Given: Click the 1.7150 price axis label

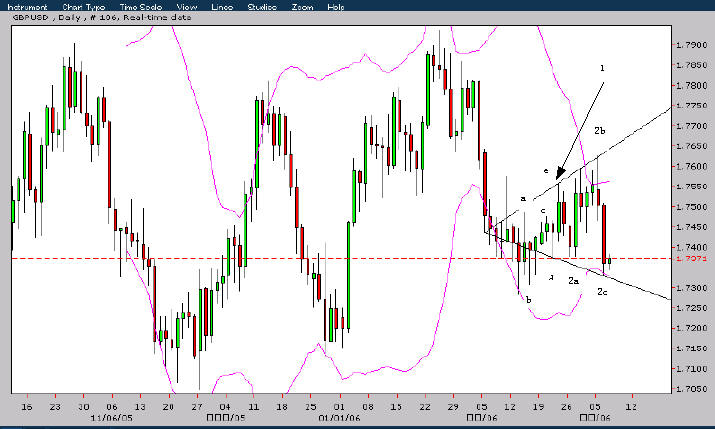Looking at the screenshot, I should (692, 348).
